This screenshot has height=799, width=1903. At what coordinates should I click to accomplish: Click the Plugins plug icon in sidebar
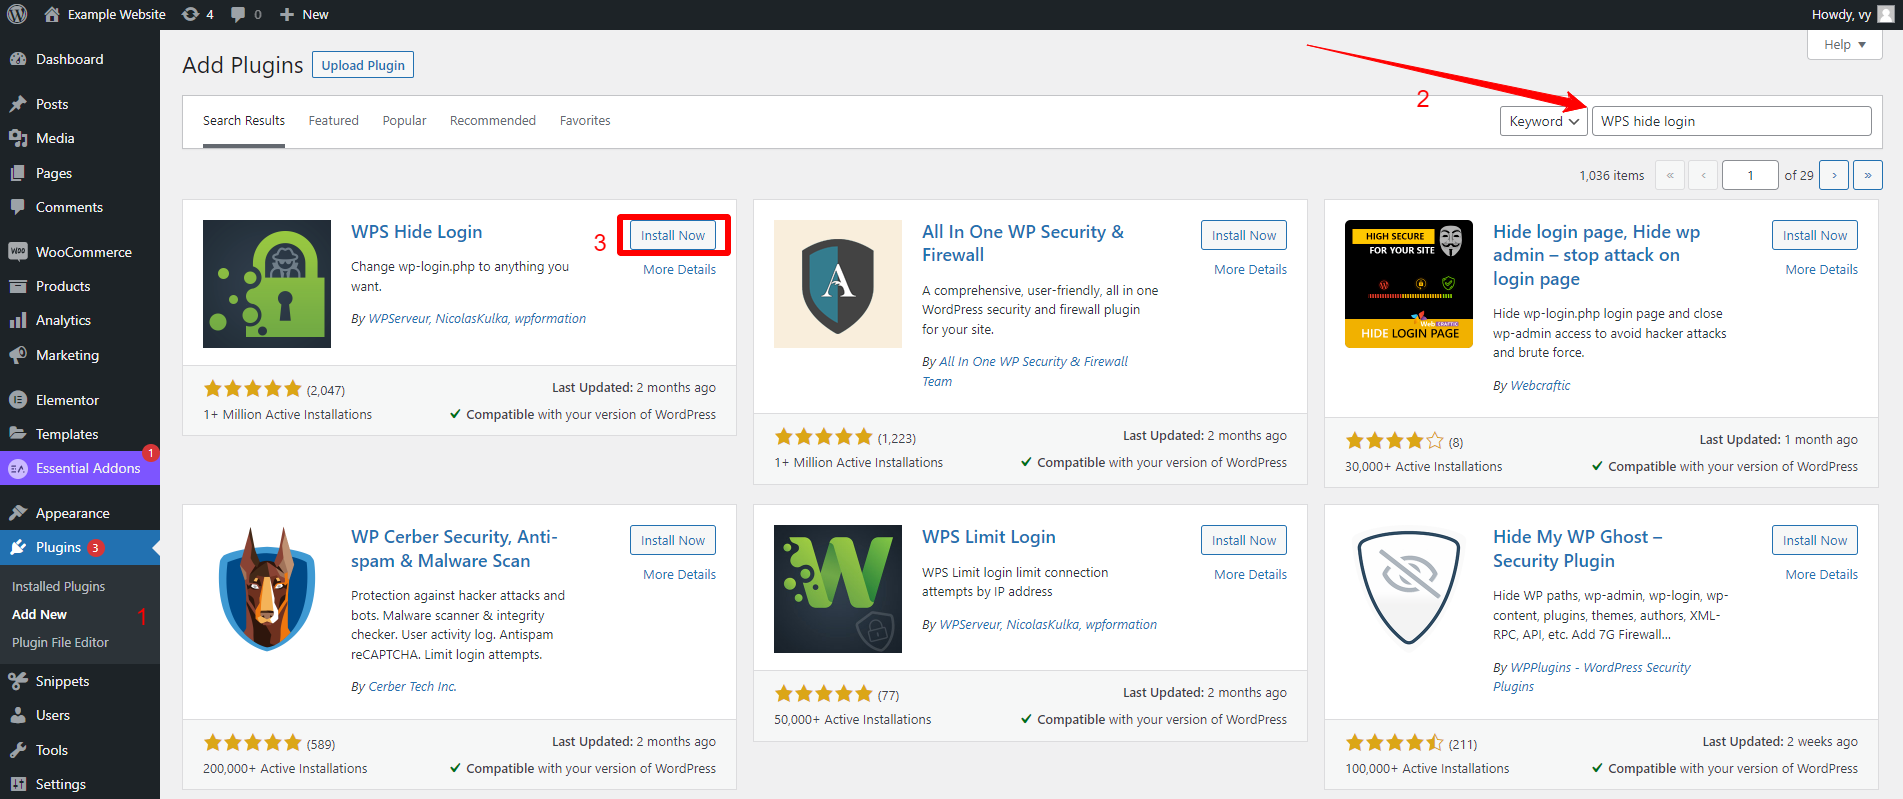click(18, 547)
